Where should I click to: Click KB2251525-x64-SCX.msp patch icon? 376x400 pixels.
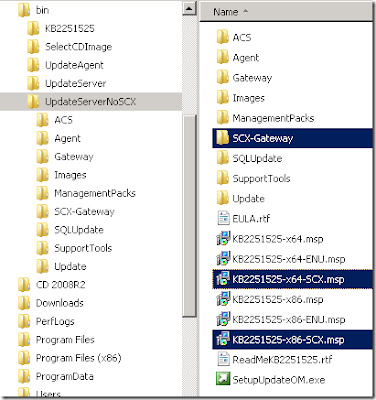(x=223, y=279)
